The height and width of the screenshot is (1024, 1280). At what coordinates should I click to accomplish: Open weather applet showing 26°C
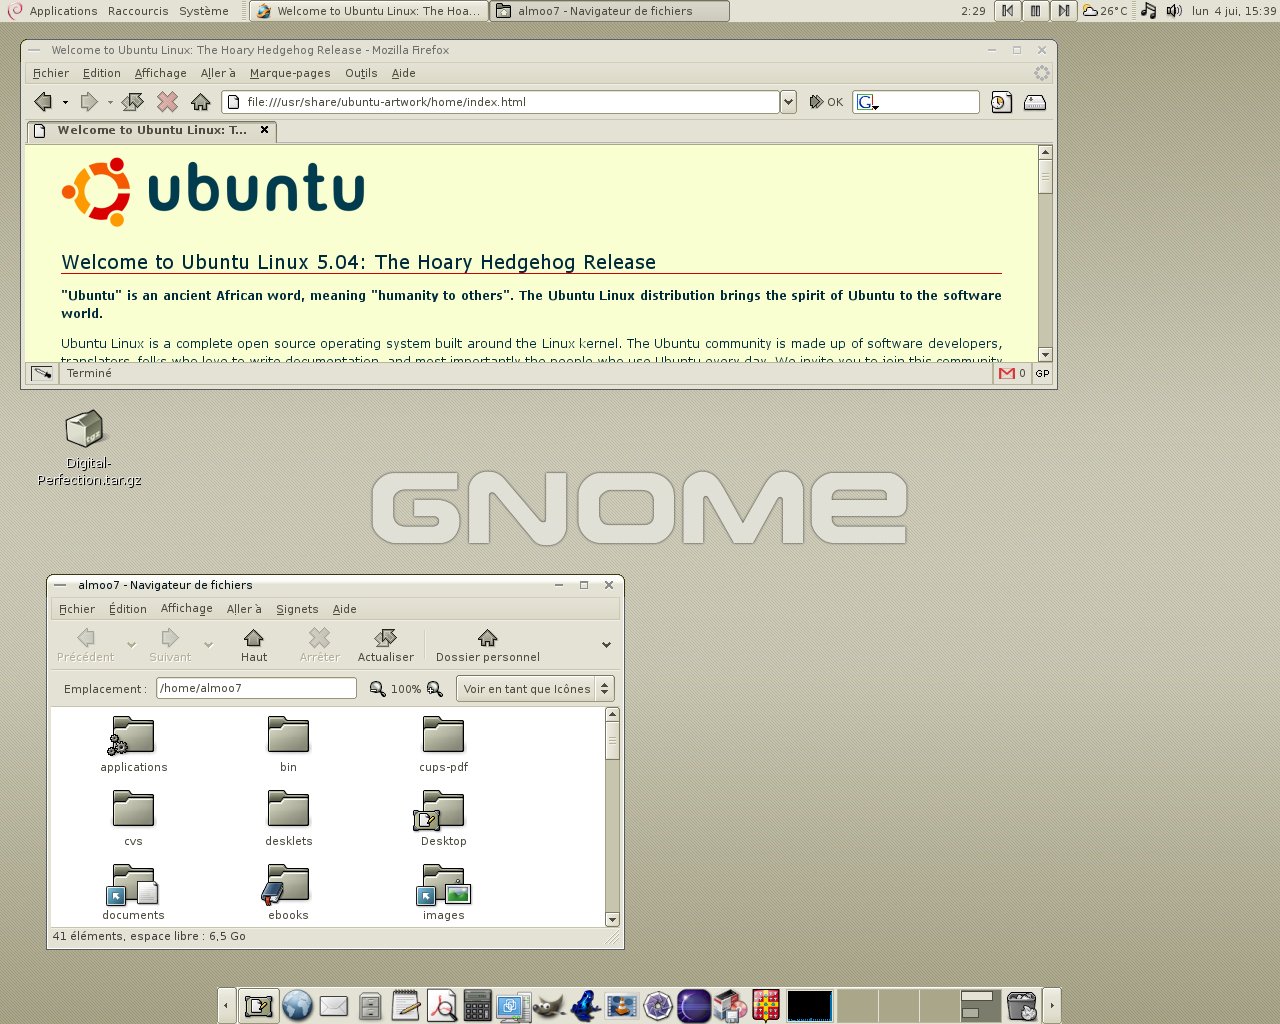(1105, 11)
